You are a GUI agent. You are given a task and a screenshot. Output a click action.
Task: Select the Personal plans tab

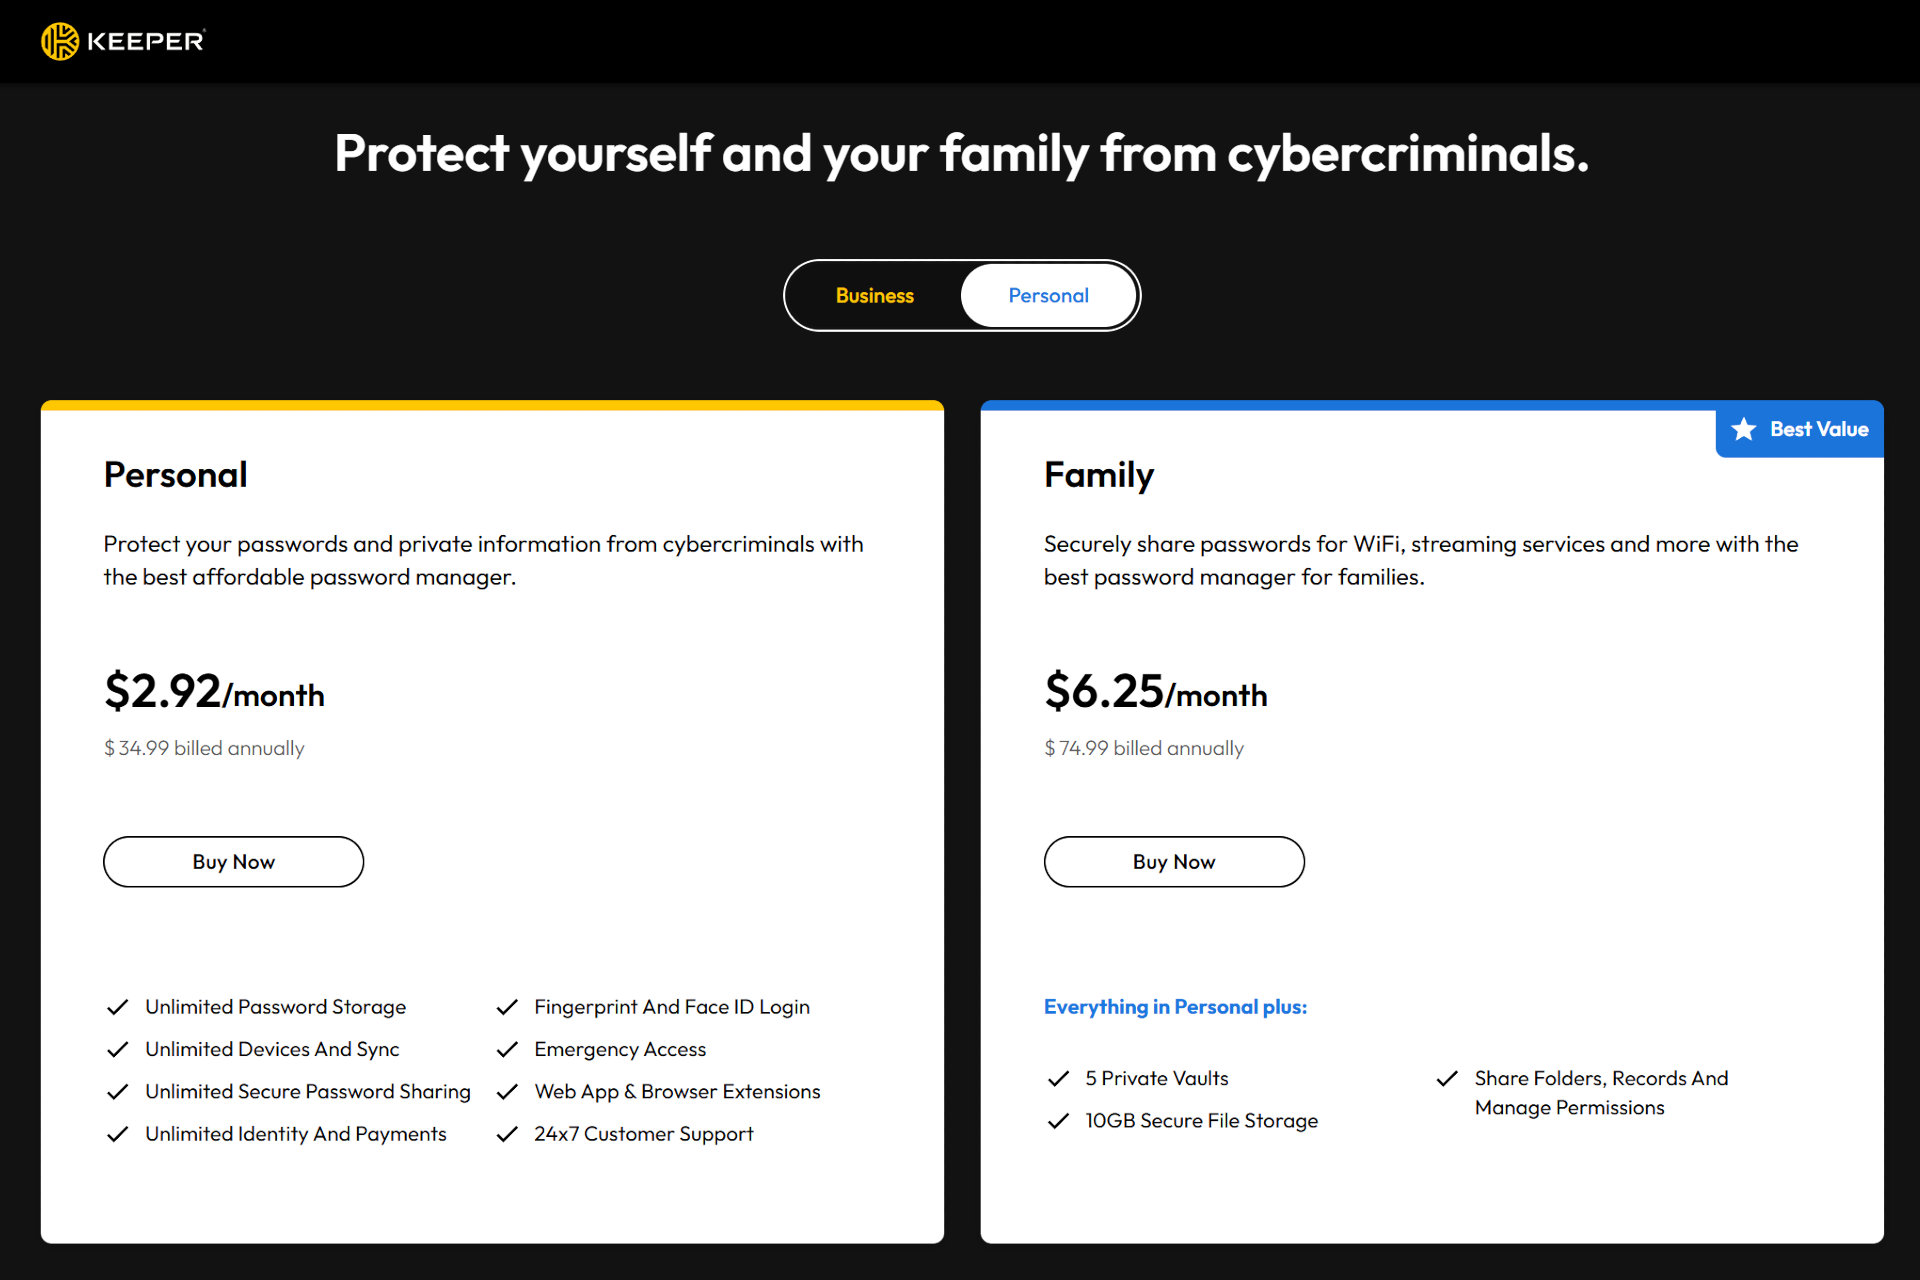[x=1048, y=296]
